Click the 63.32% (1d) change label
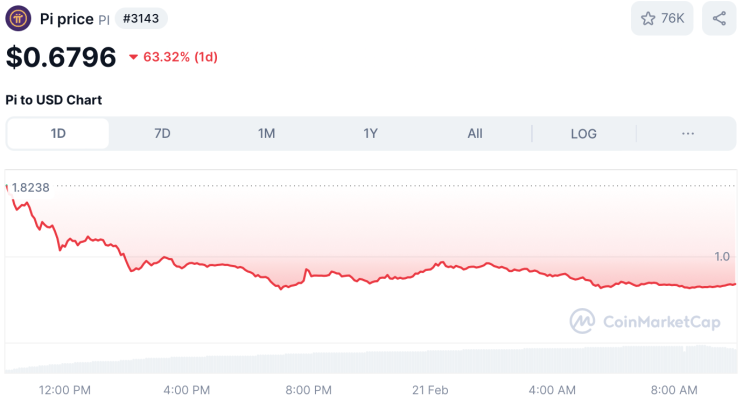Screen dimensions: 750x405 180,57
